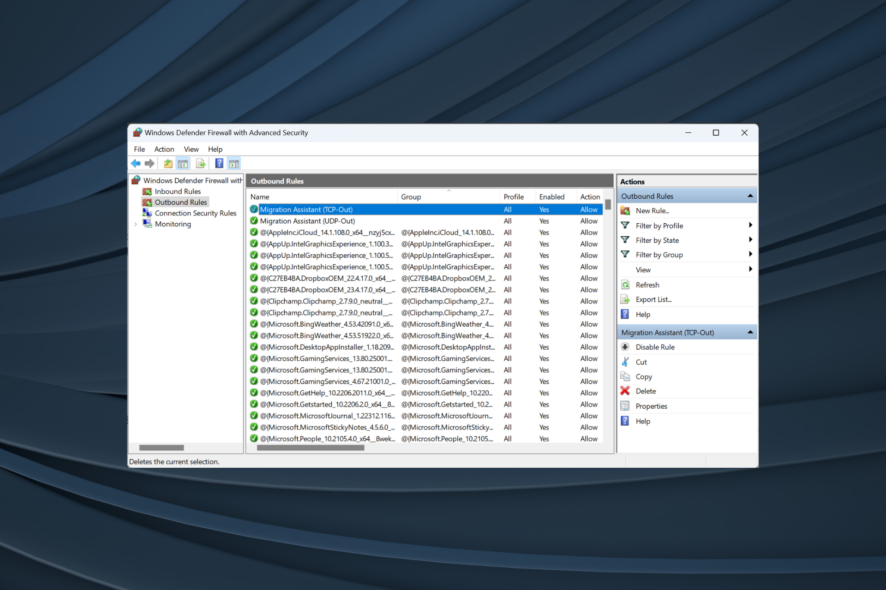
Task: Select the GamingServices_4.67.21001.0 rule
Action: 427,381
